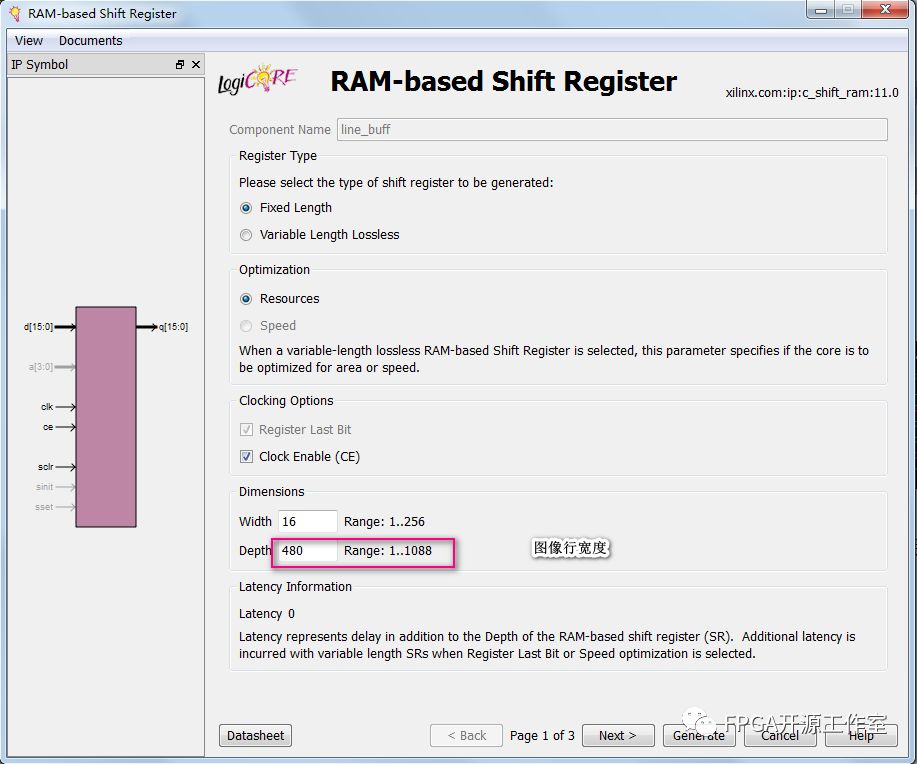Float the IP Symbol panel
917x764 pixels.
click(x=180, y=65)
